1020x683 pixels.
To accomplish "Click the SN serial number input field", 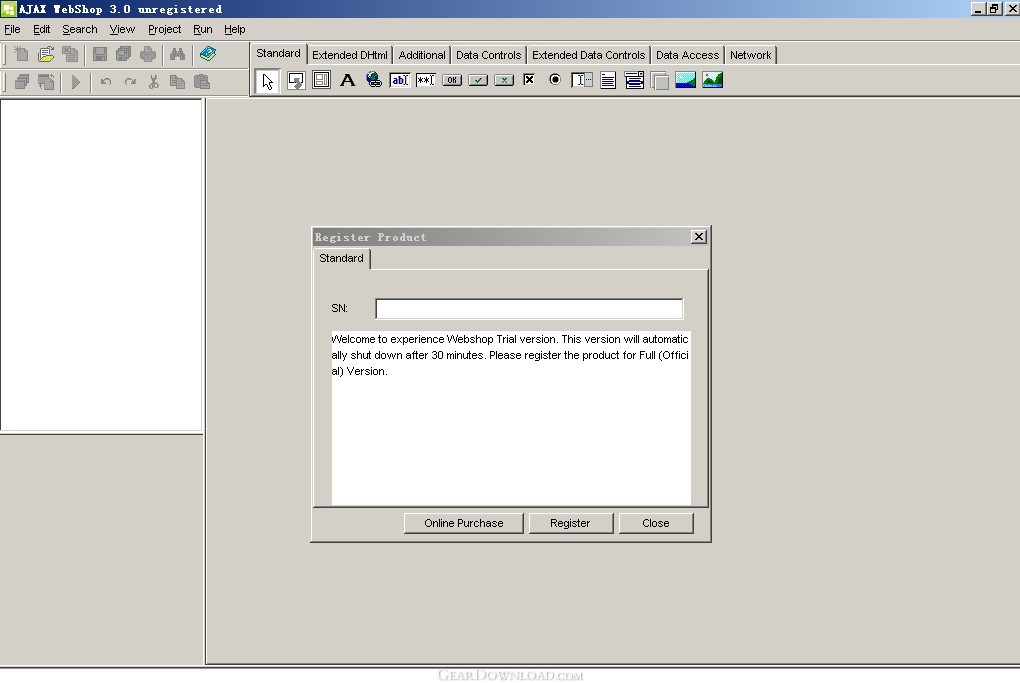I will point(530,308).
